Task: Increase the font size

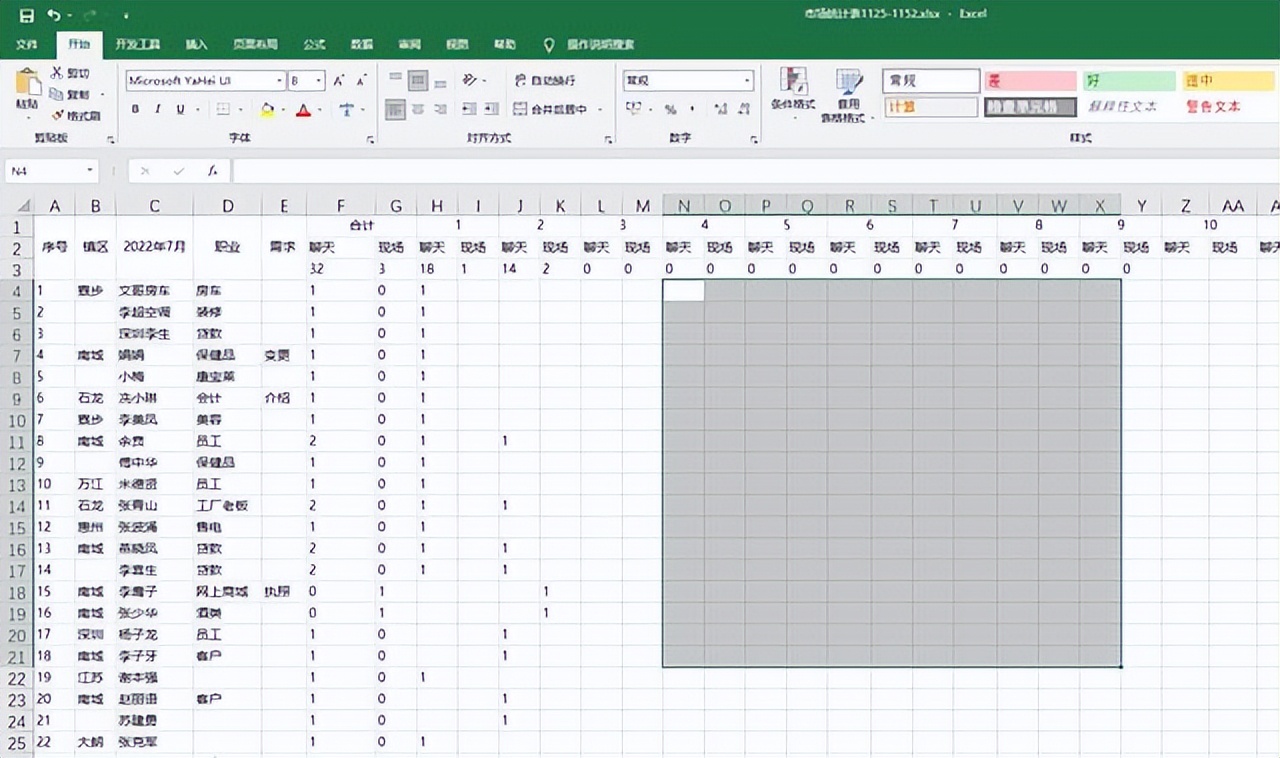Action: [339, 81]
